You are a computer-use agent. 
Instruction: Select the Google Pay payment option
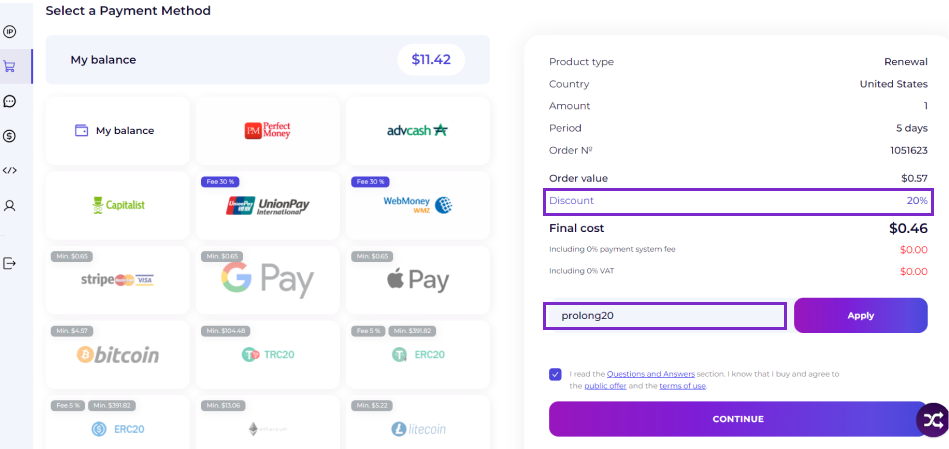point(268,280)
